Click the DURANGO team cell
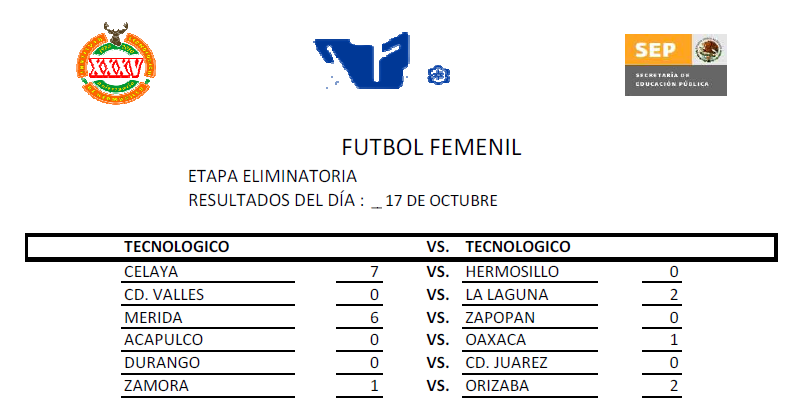This screenshot has width=794, height=415. 162,363
